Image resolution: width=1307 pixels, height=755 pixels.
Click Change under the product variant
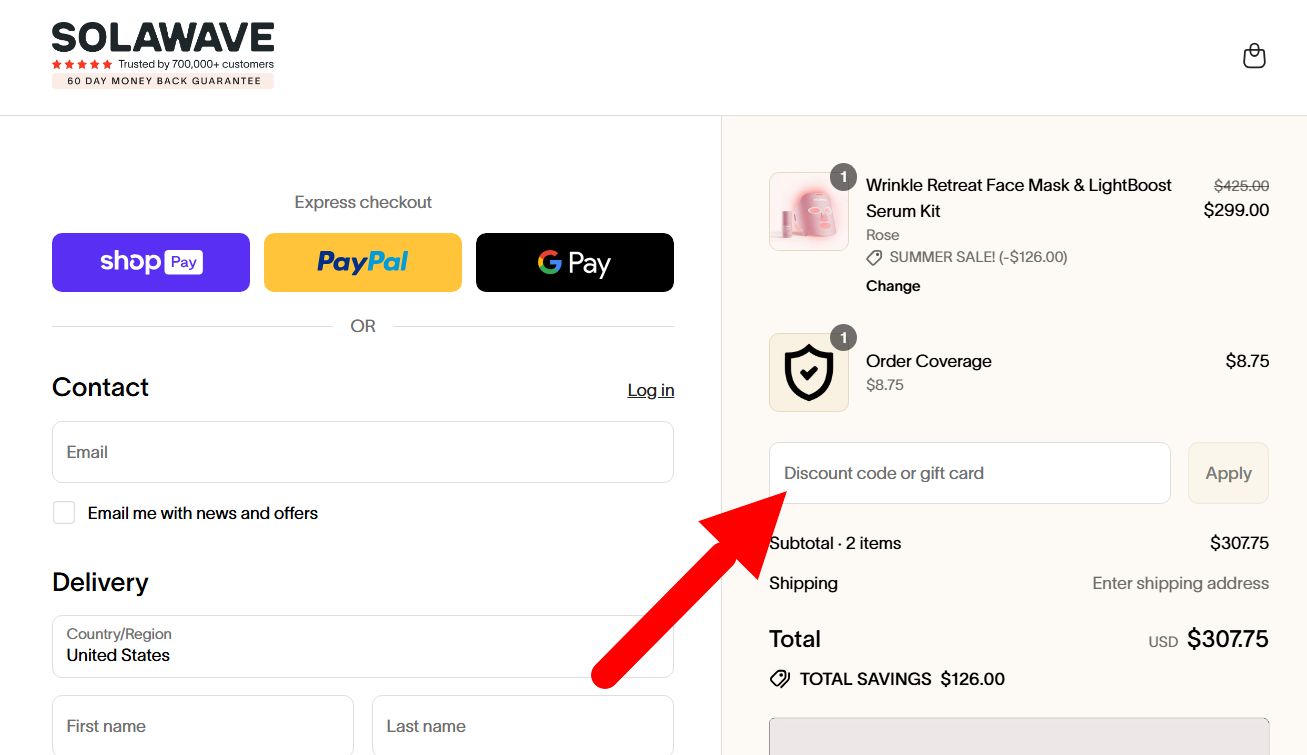893,286
